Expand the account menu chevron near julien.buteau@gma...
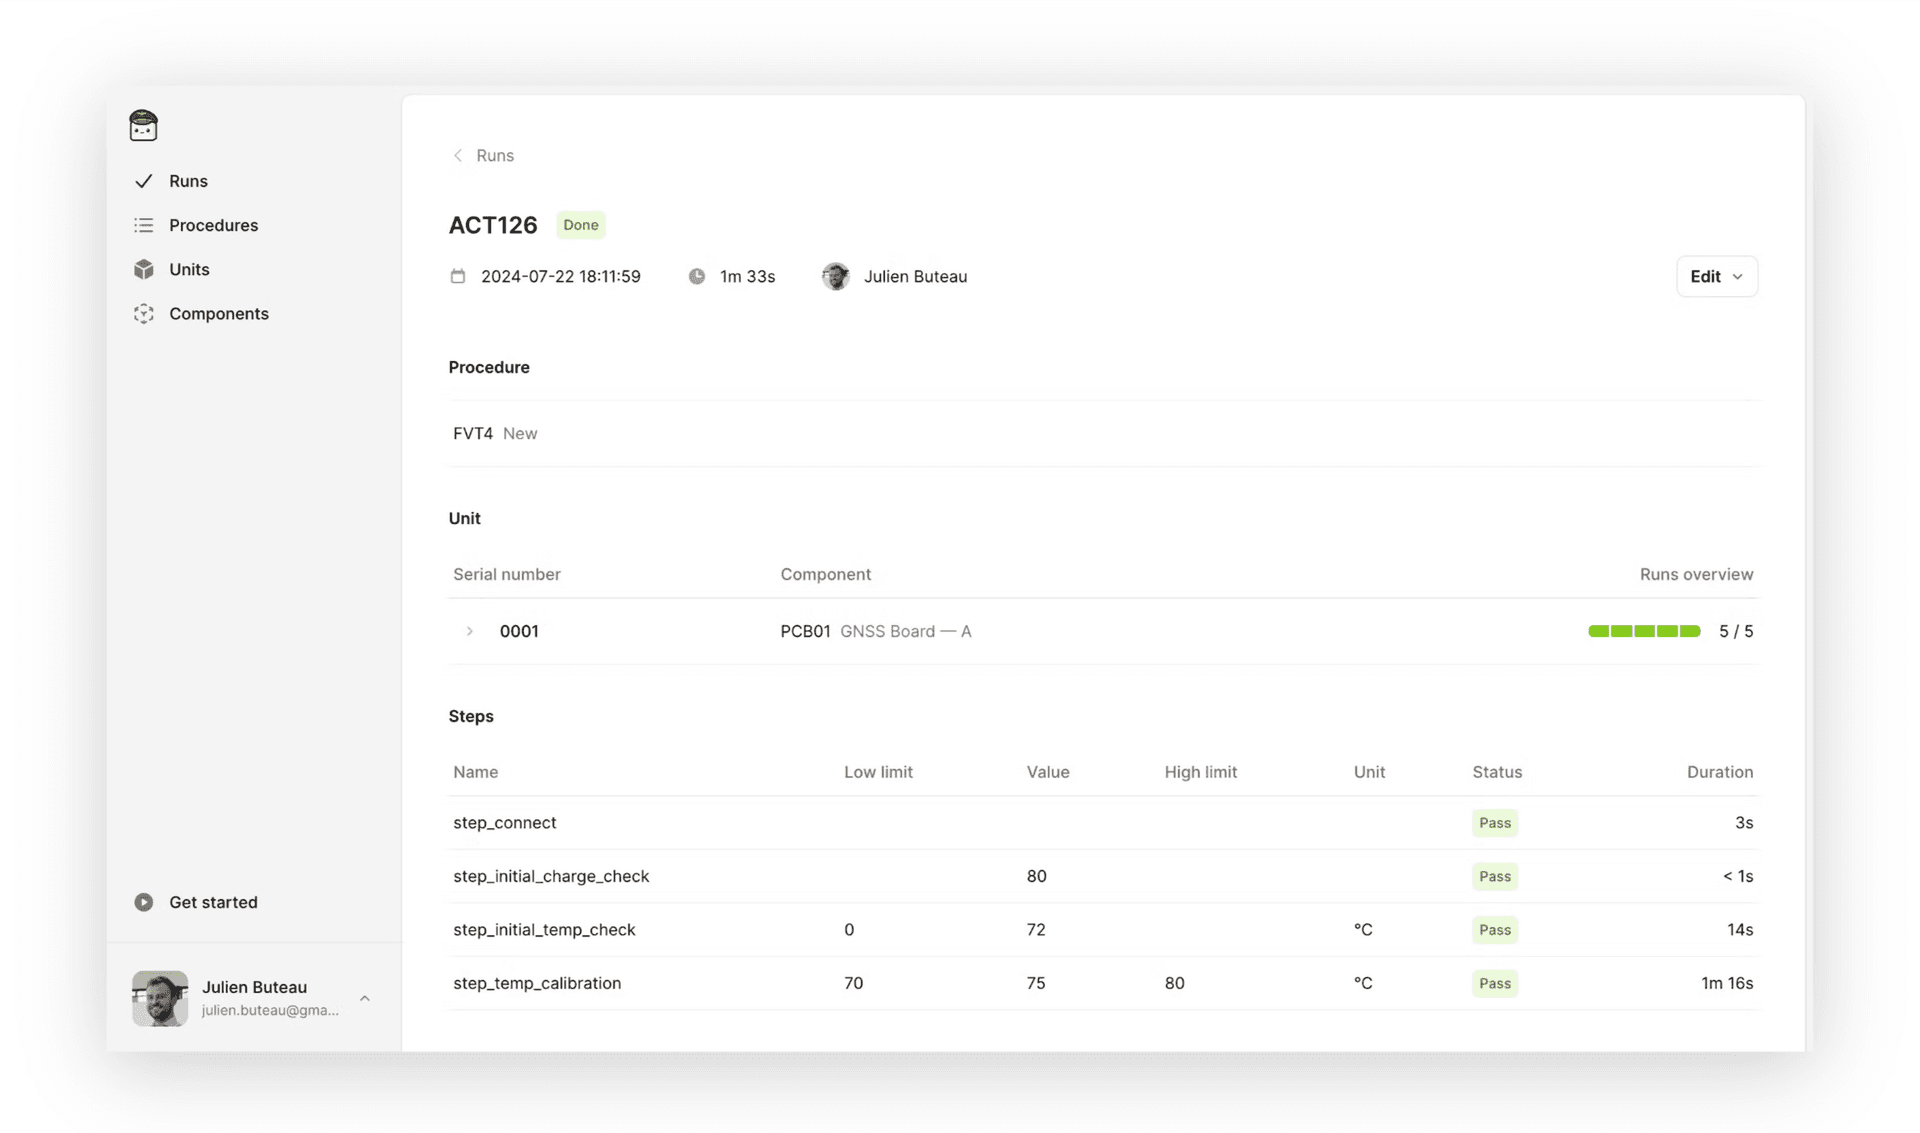 tap(364, 998)
